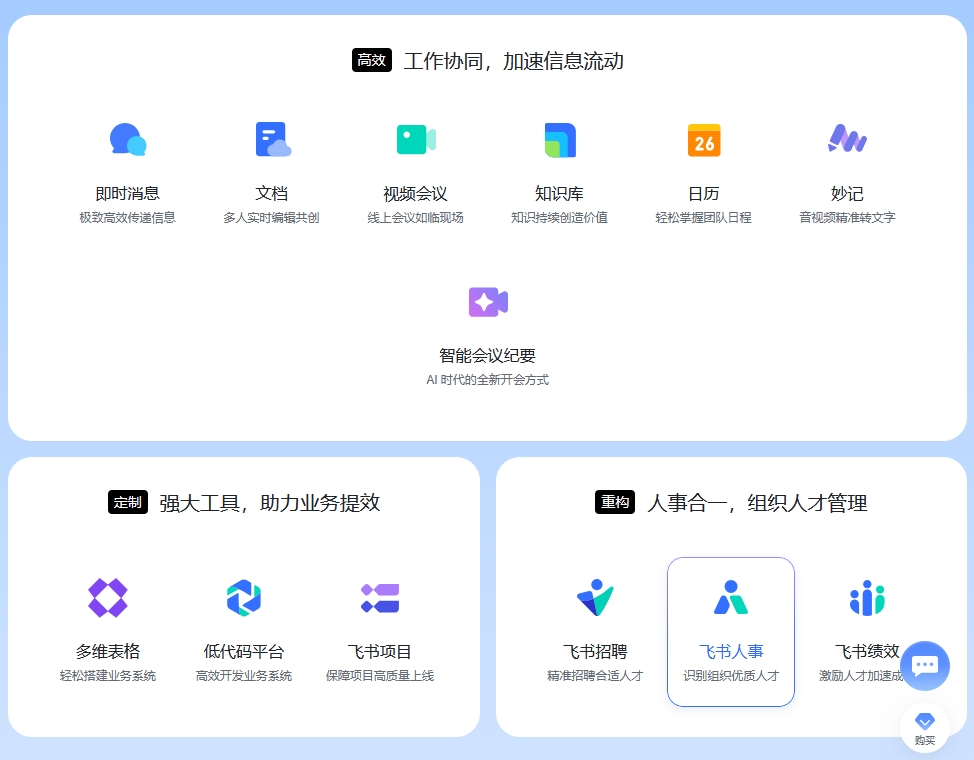Image resolution: width=974 pixels, height=760 pixels.
Task: Click the 飞书项目 icon
Action: [380, 598]
